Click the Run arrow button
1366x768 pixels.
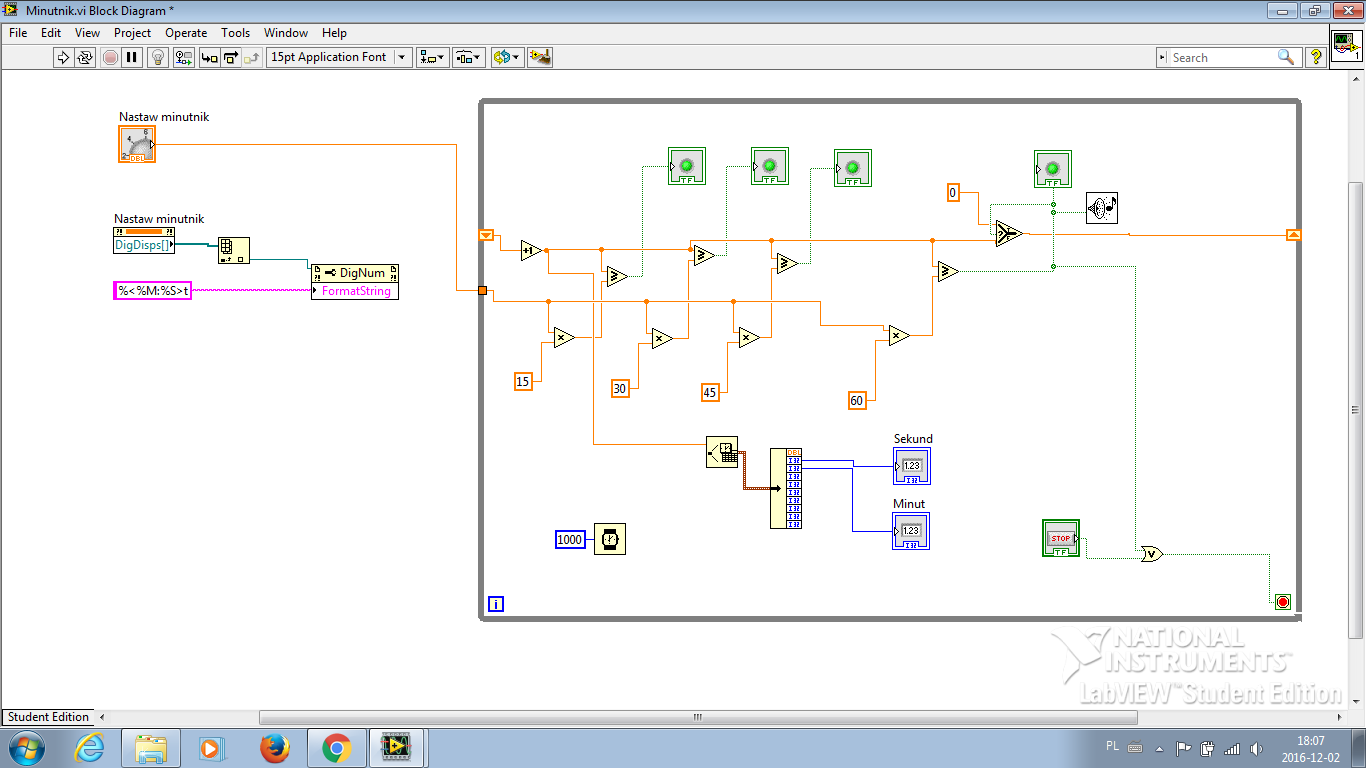(63, 57)
